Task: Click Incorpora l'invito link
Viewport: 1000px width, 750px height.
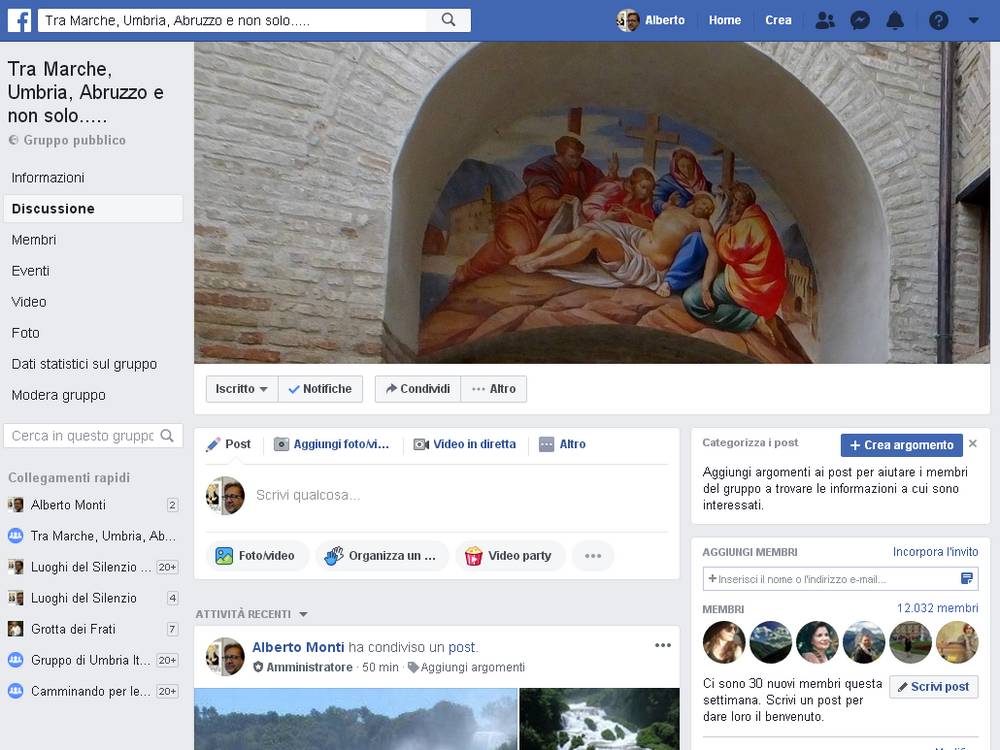Action: [935, 552]
